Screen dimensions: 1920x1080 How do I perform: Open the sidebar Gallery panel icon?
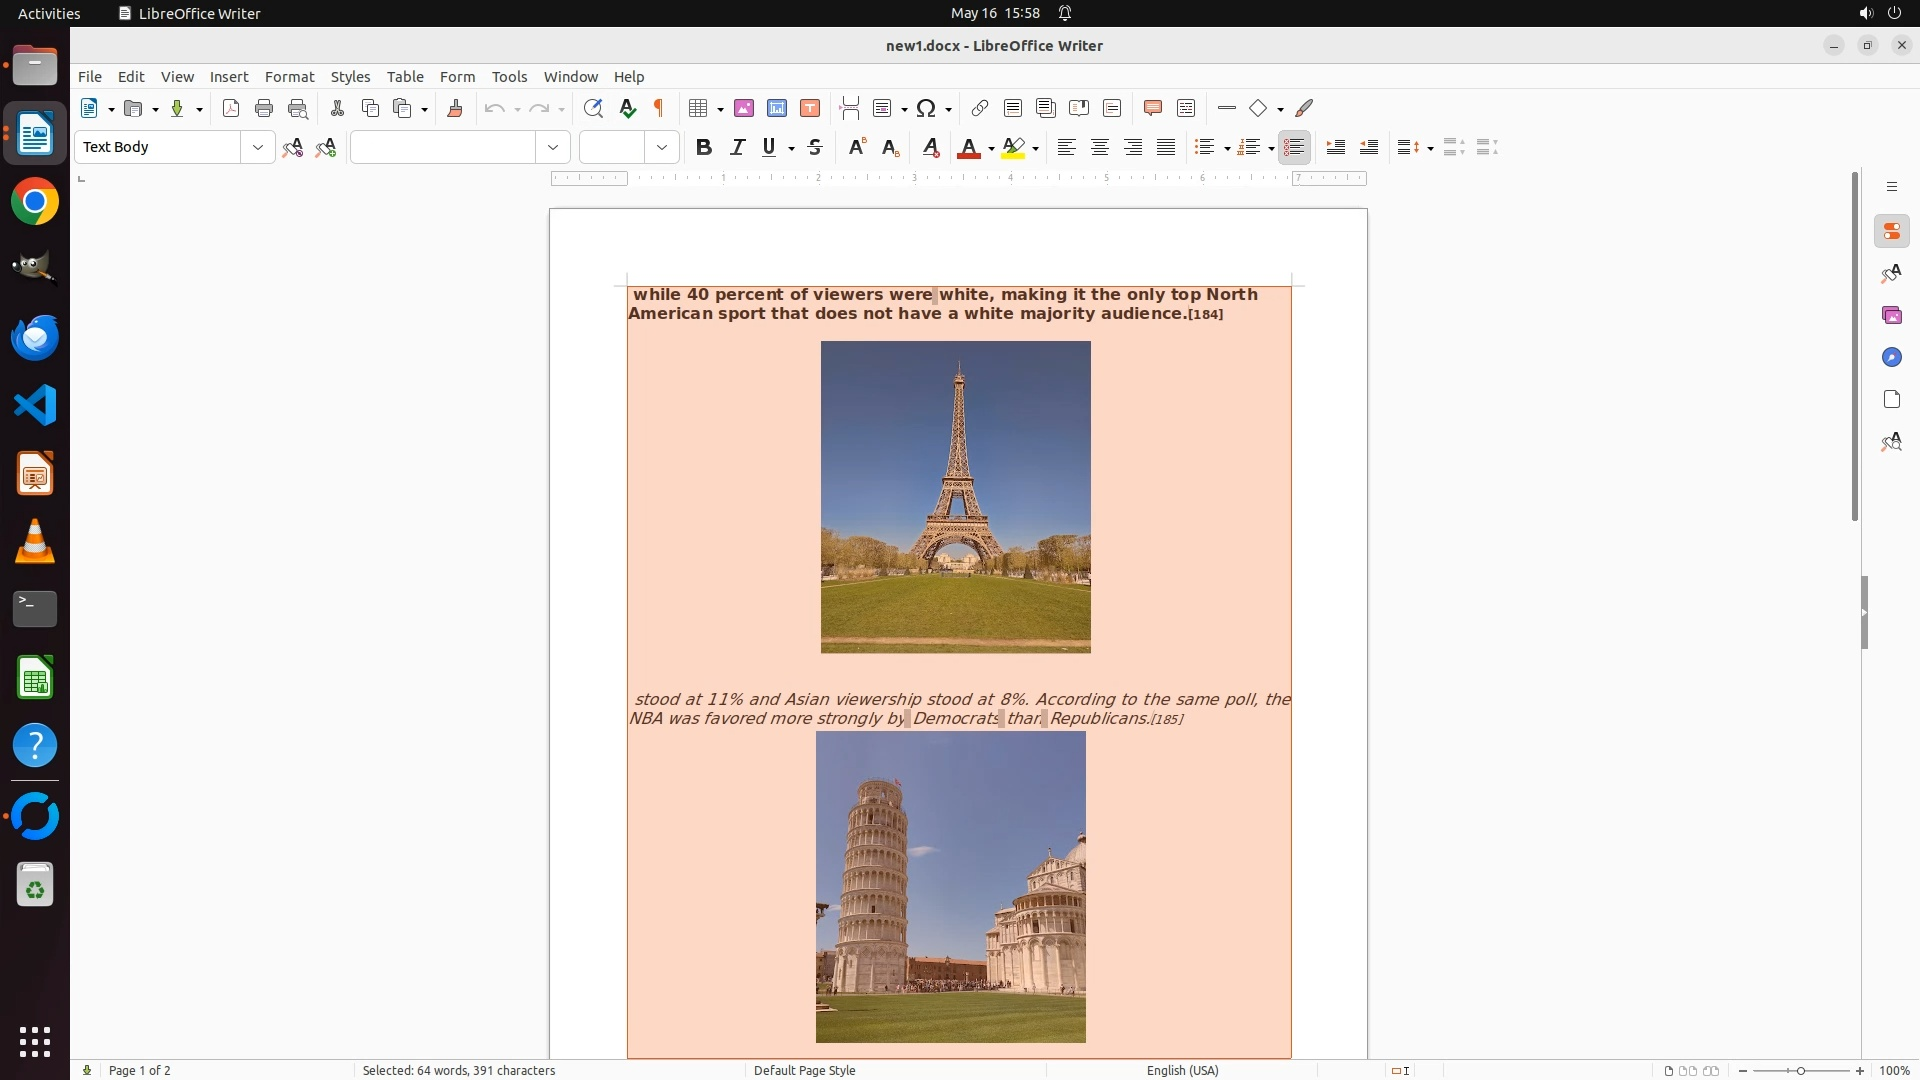click(1891, 316)
